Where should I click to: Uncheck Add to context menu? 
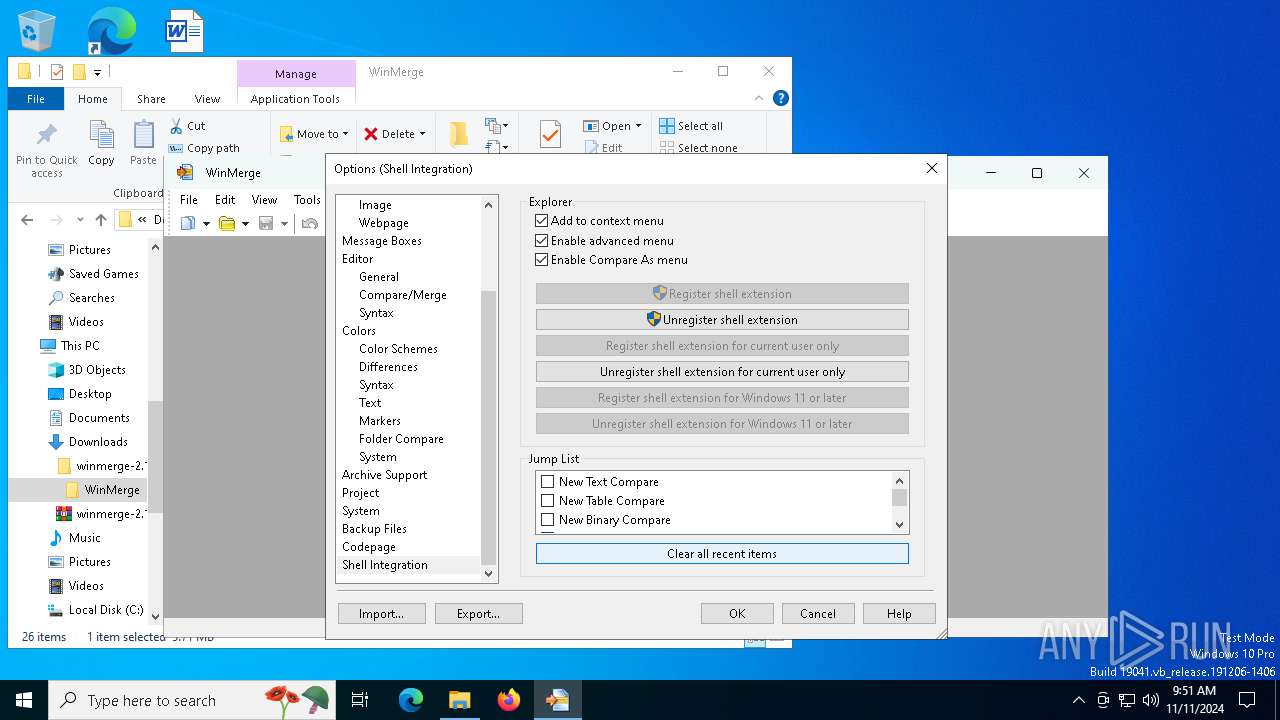click(542, 221)
